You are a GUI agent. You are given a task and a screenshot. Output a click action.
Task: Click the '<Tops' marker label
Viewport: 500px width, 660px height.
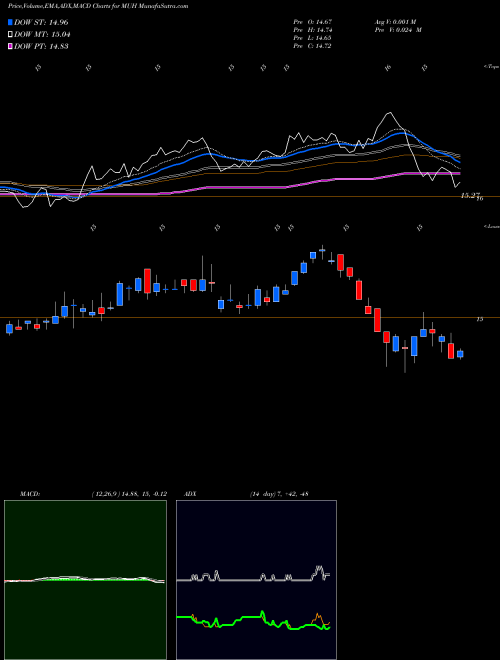click(x=491, y=67)
